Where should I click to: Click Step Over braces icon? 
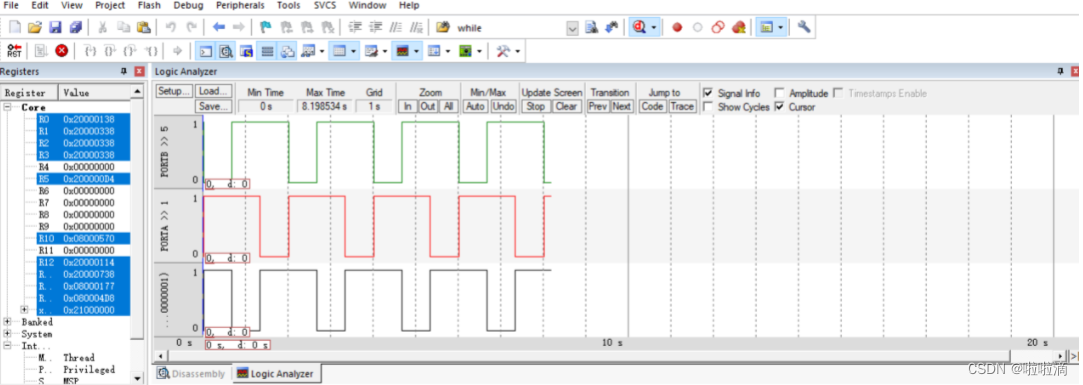(110, 50)
